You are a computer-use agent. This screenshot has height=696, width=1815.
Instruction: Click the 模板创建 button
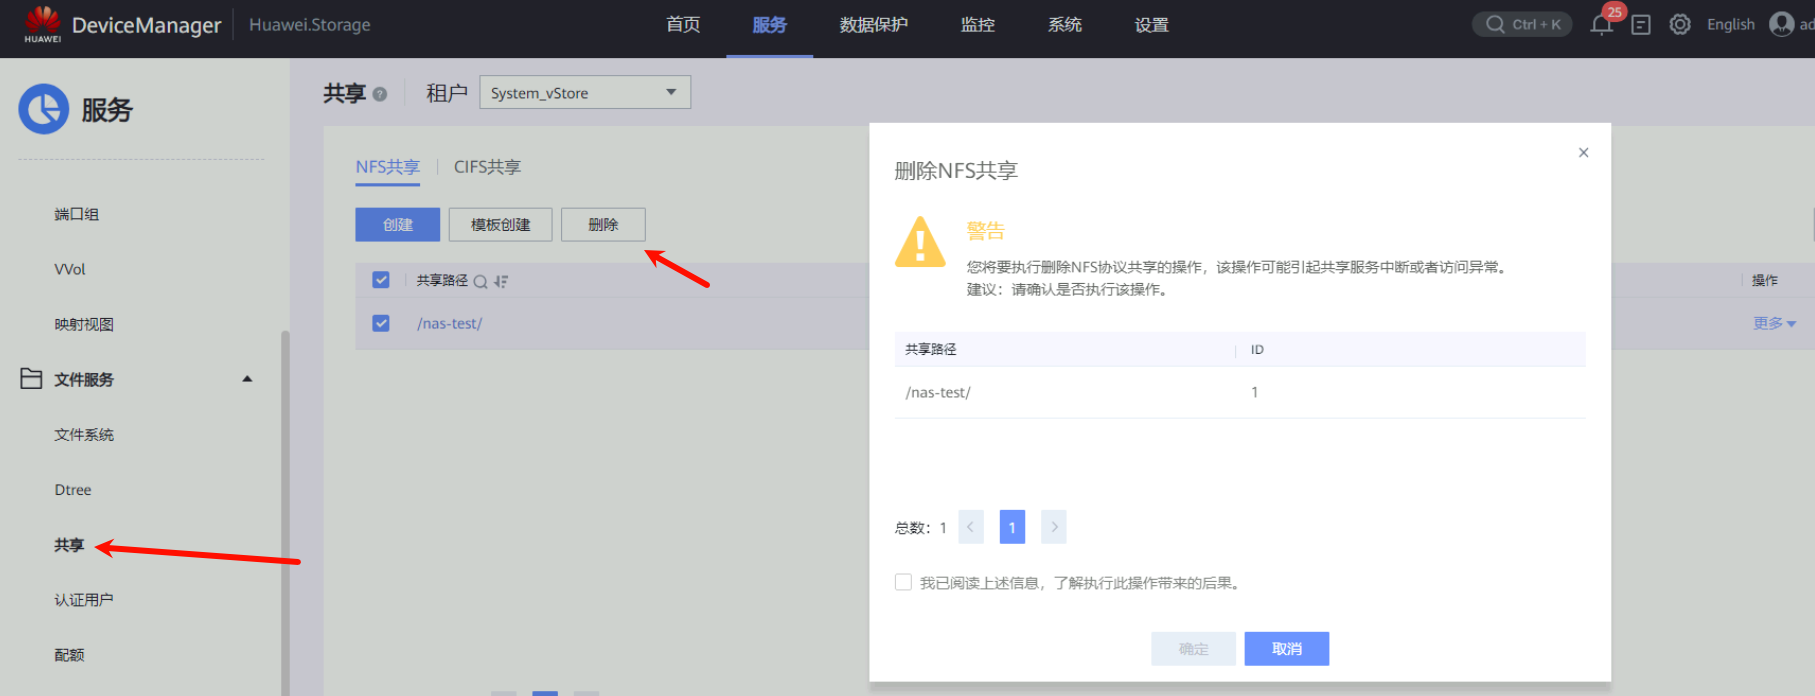coord(500,225)
